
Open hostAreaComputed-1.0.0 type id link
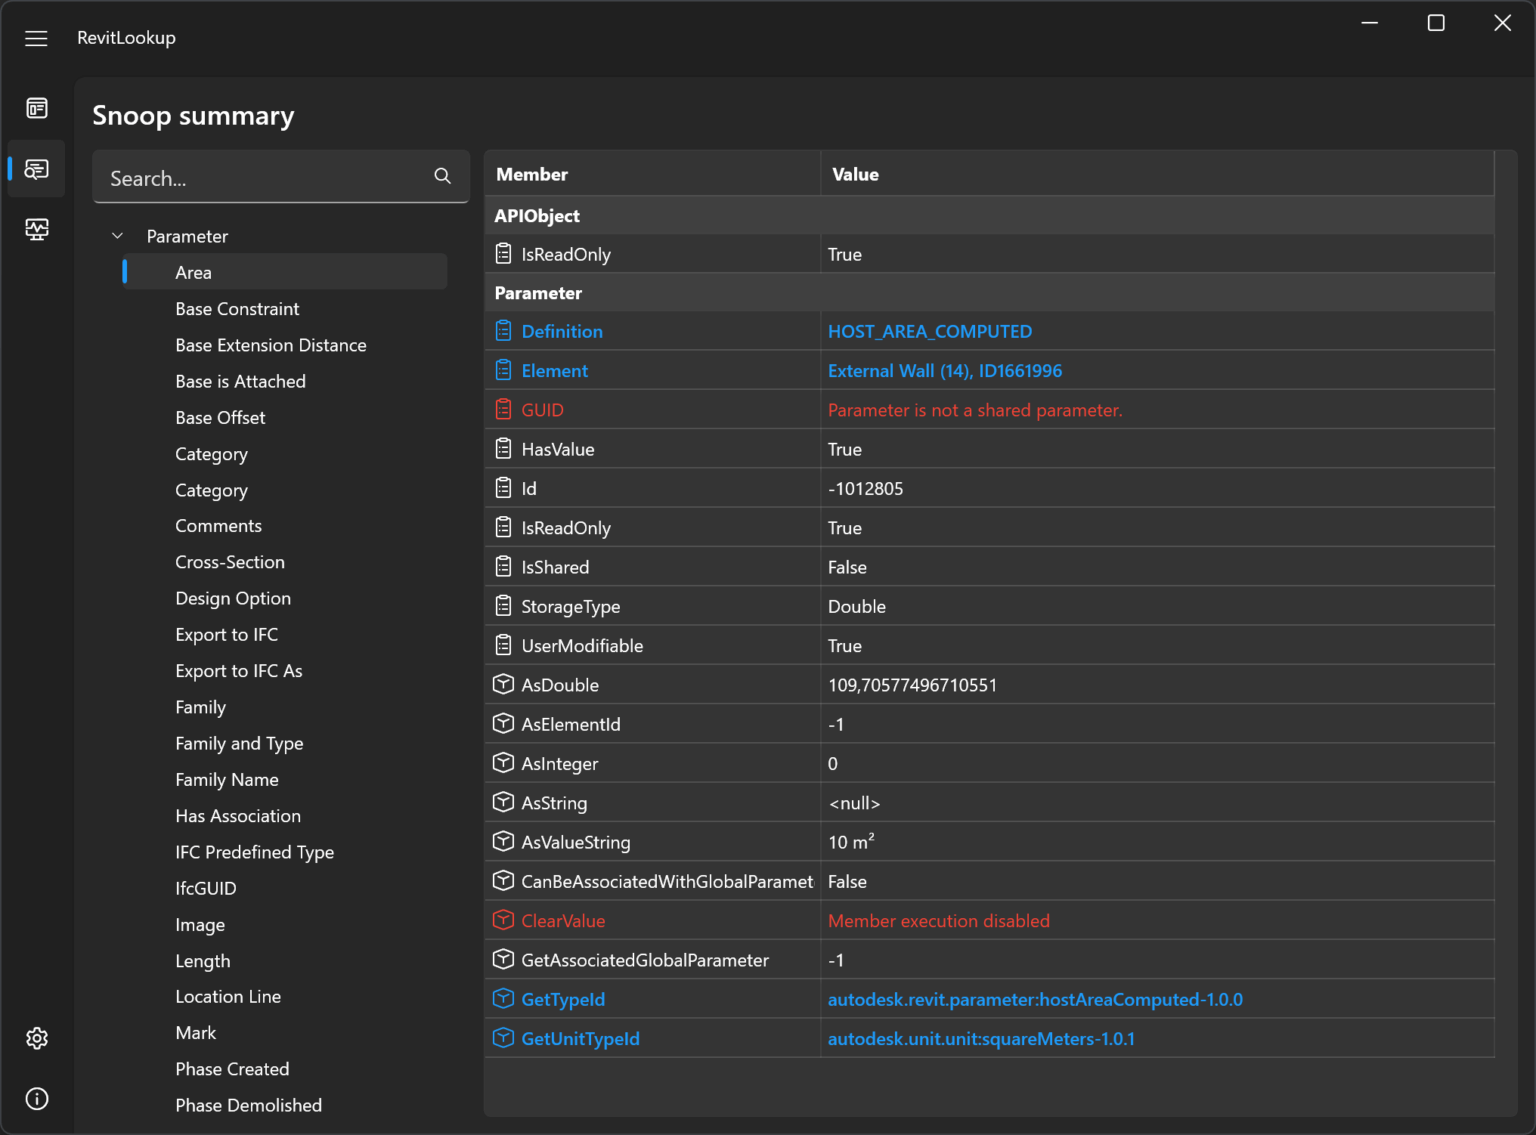(1035, 999)
